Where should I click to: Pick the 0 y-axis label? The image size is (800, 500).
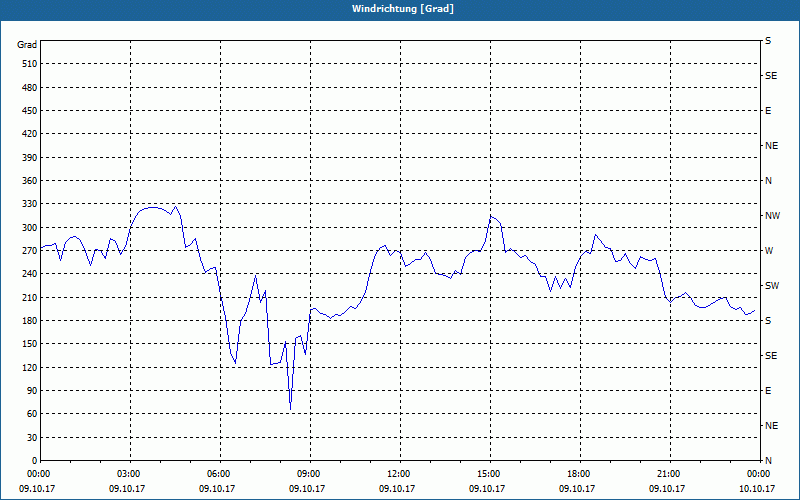pyautogui.click(x=35, y=461)
